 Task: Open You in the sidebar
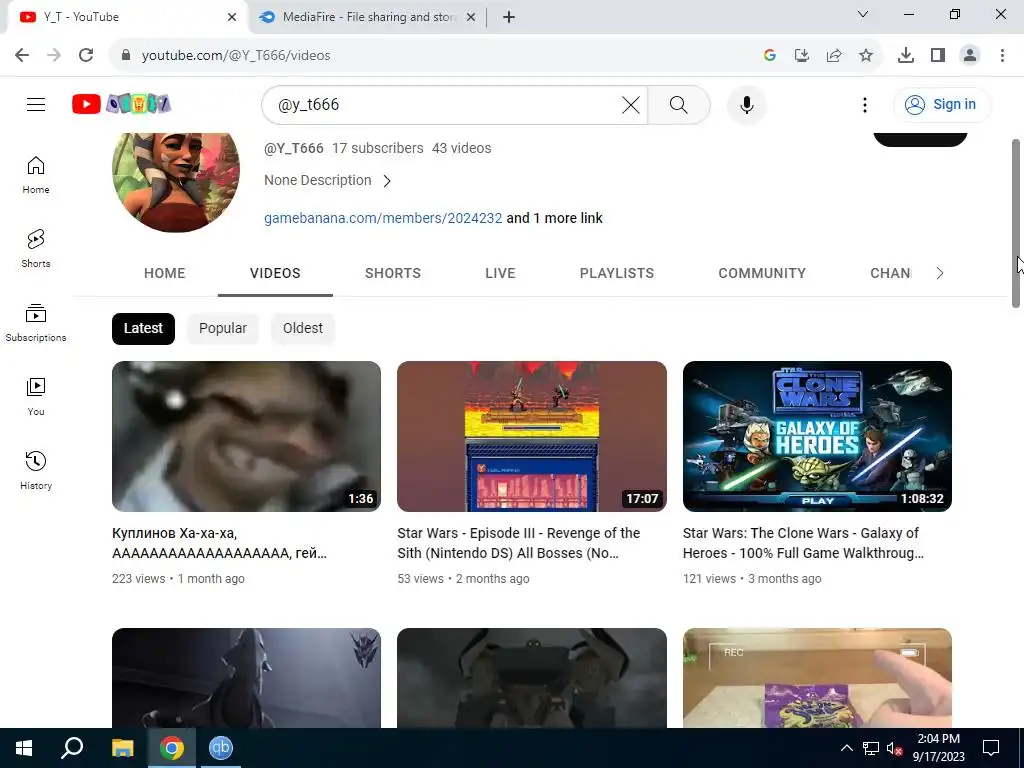(36, 396)
